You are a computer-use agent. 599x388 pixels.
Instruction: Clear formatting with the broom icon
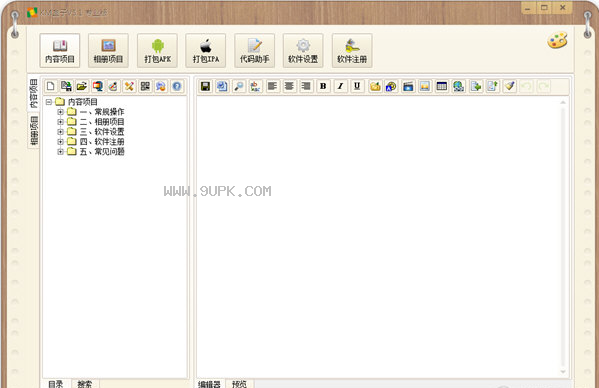[x=509, y=86]
